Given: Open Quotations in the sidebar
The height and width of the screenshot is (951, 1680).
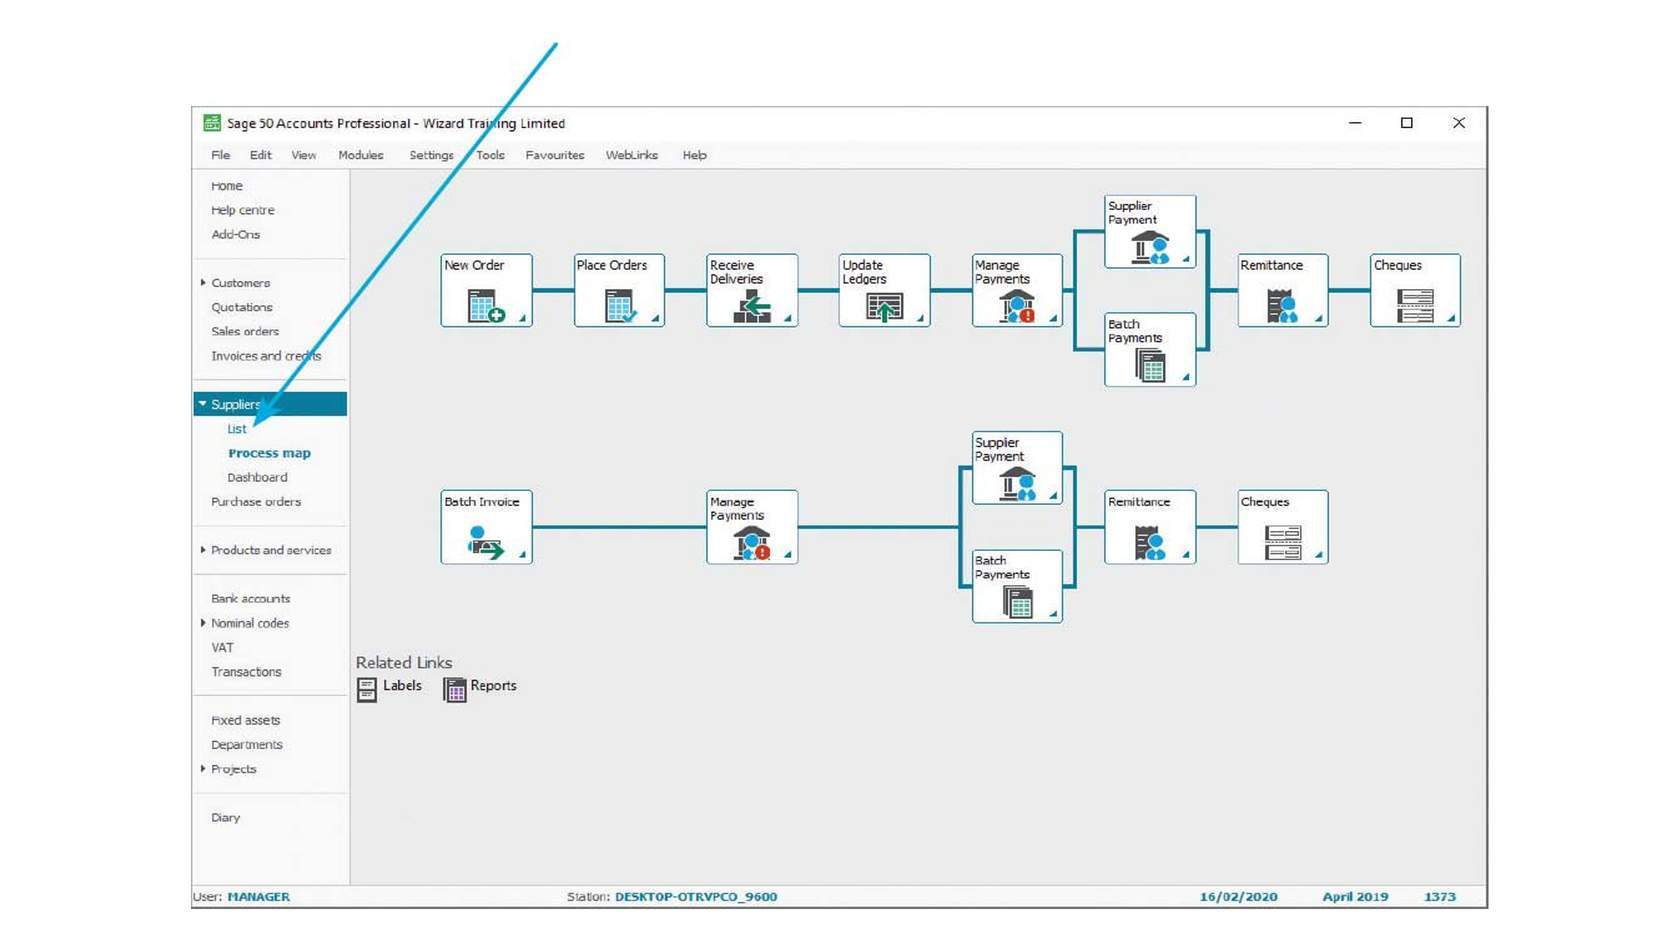Looking at the screenshot, I should tap(242, 307).
